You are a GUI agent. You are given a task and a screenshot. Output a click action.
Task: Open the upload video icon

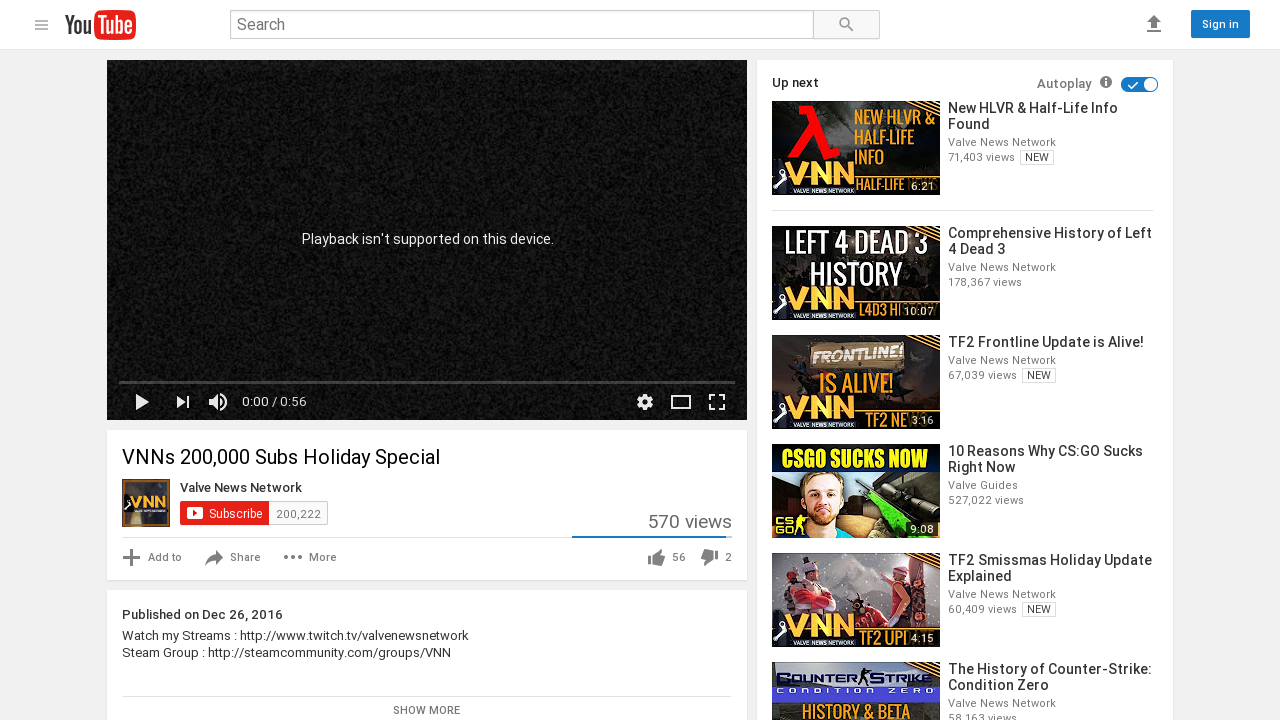tap(1154, 24)
